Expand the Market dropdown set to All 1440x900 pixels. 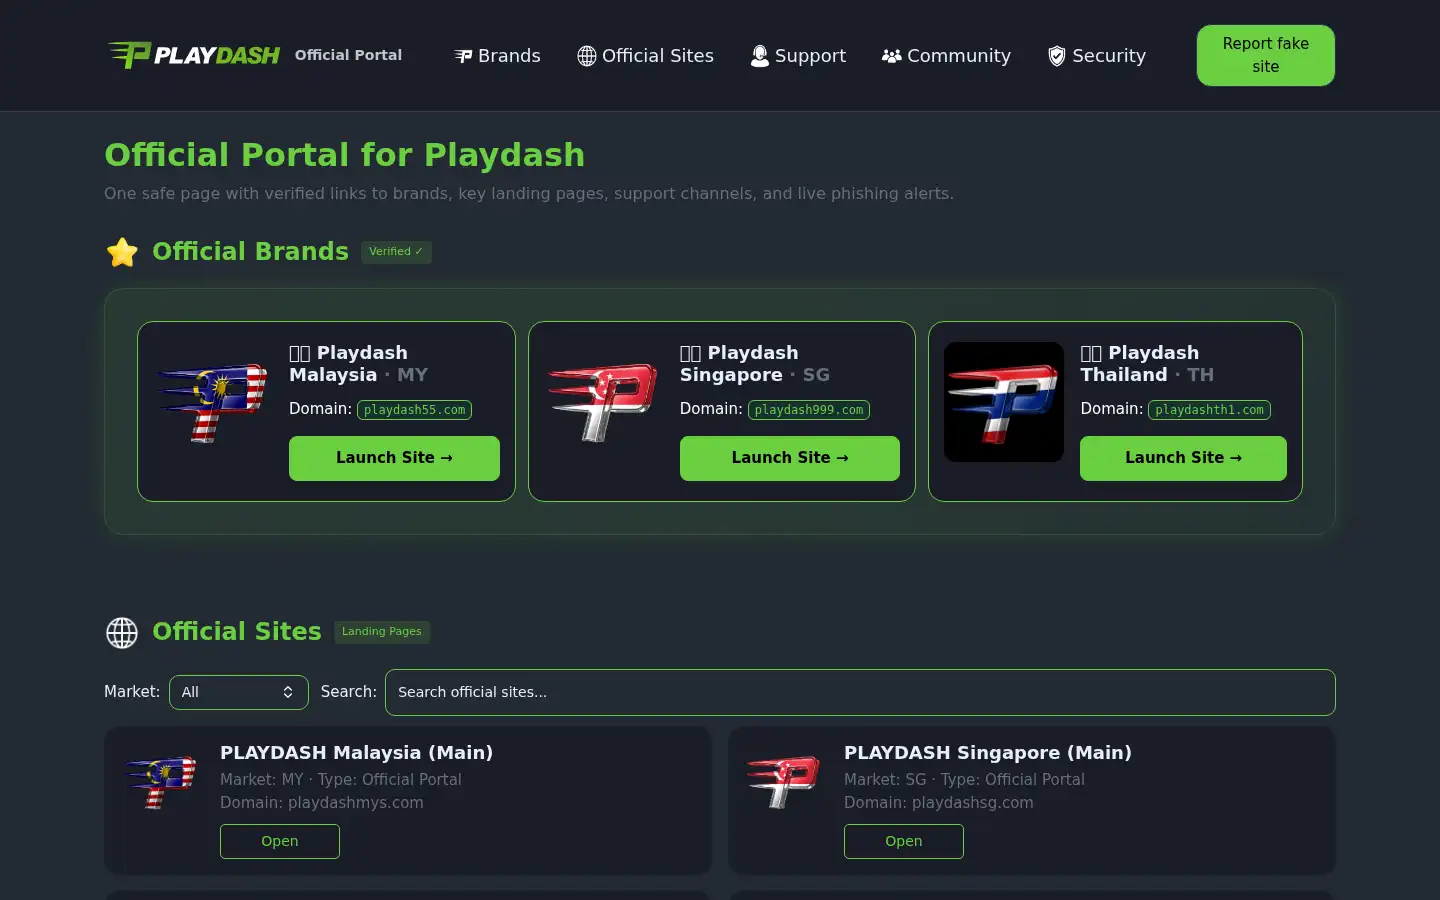coord(239,692)
